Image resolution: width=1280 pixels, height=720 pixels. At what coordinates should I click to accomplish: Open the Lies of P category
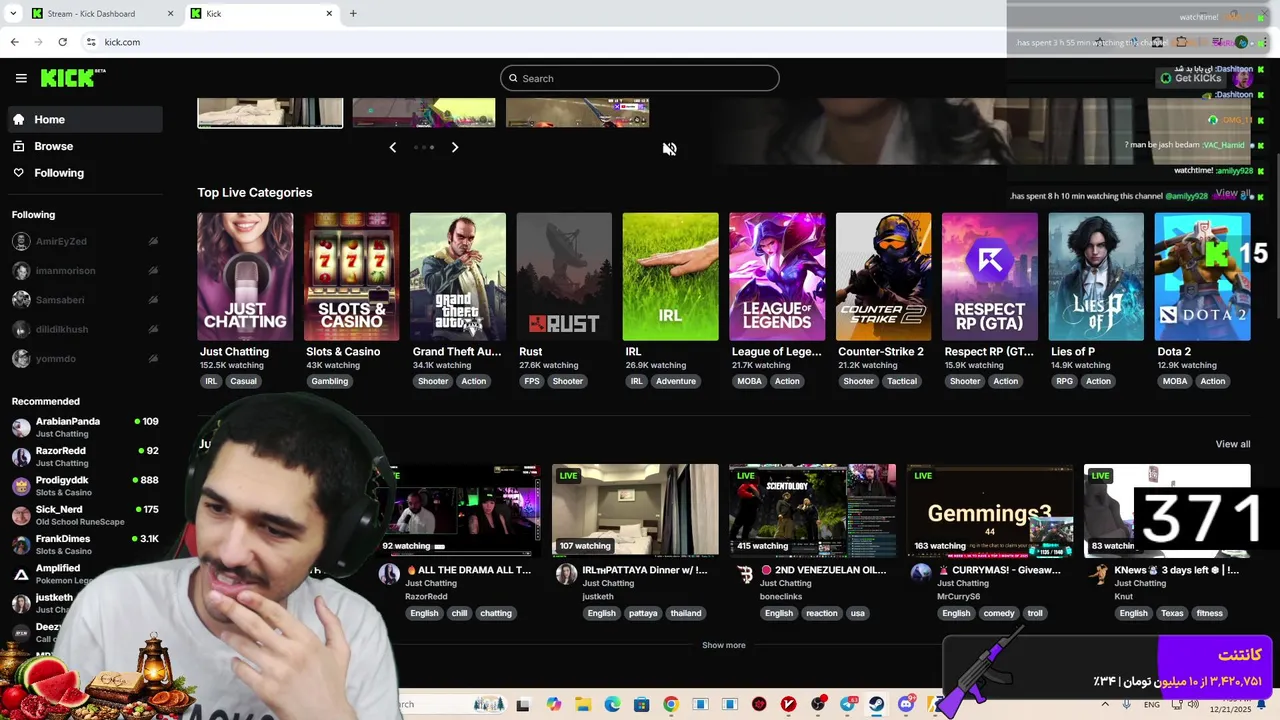pyautogui.click(x=1096, y=277)
